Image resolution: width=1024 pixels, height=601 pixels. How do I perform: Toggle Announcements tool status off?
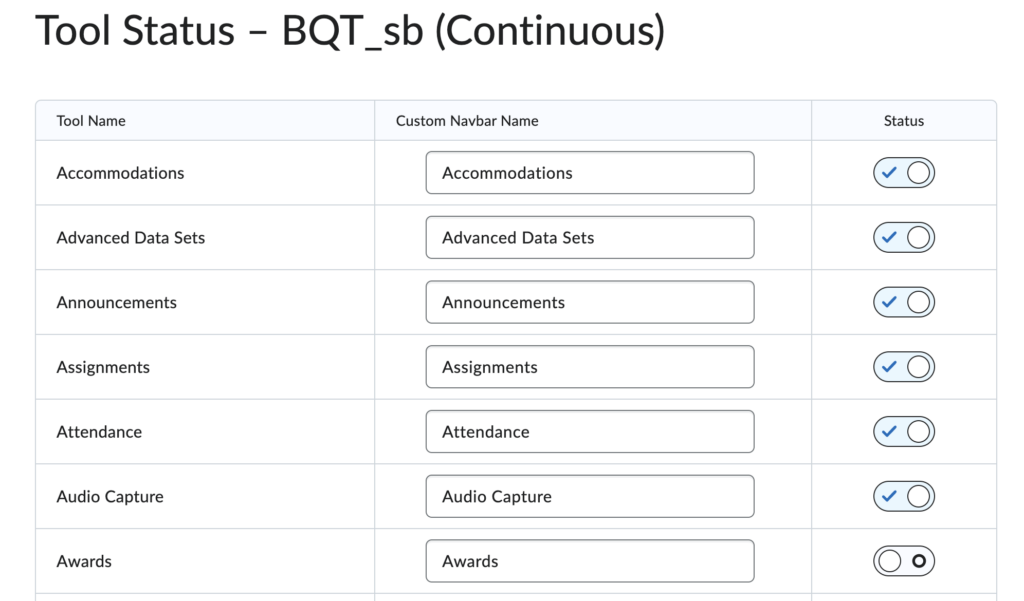pyautogui.click(x=904, y=302)
